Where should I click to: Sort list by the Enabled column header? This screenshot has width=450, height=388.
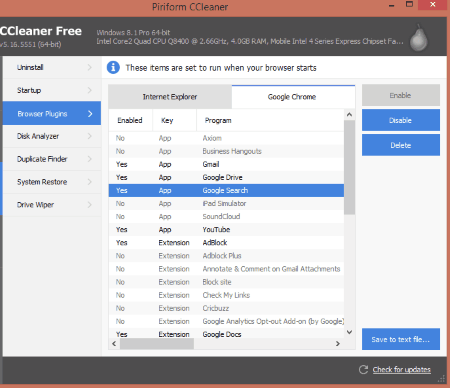tap(130, 120)
